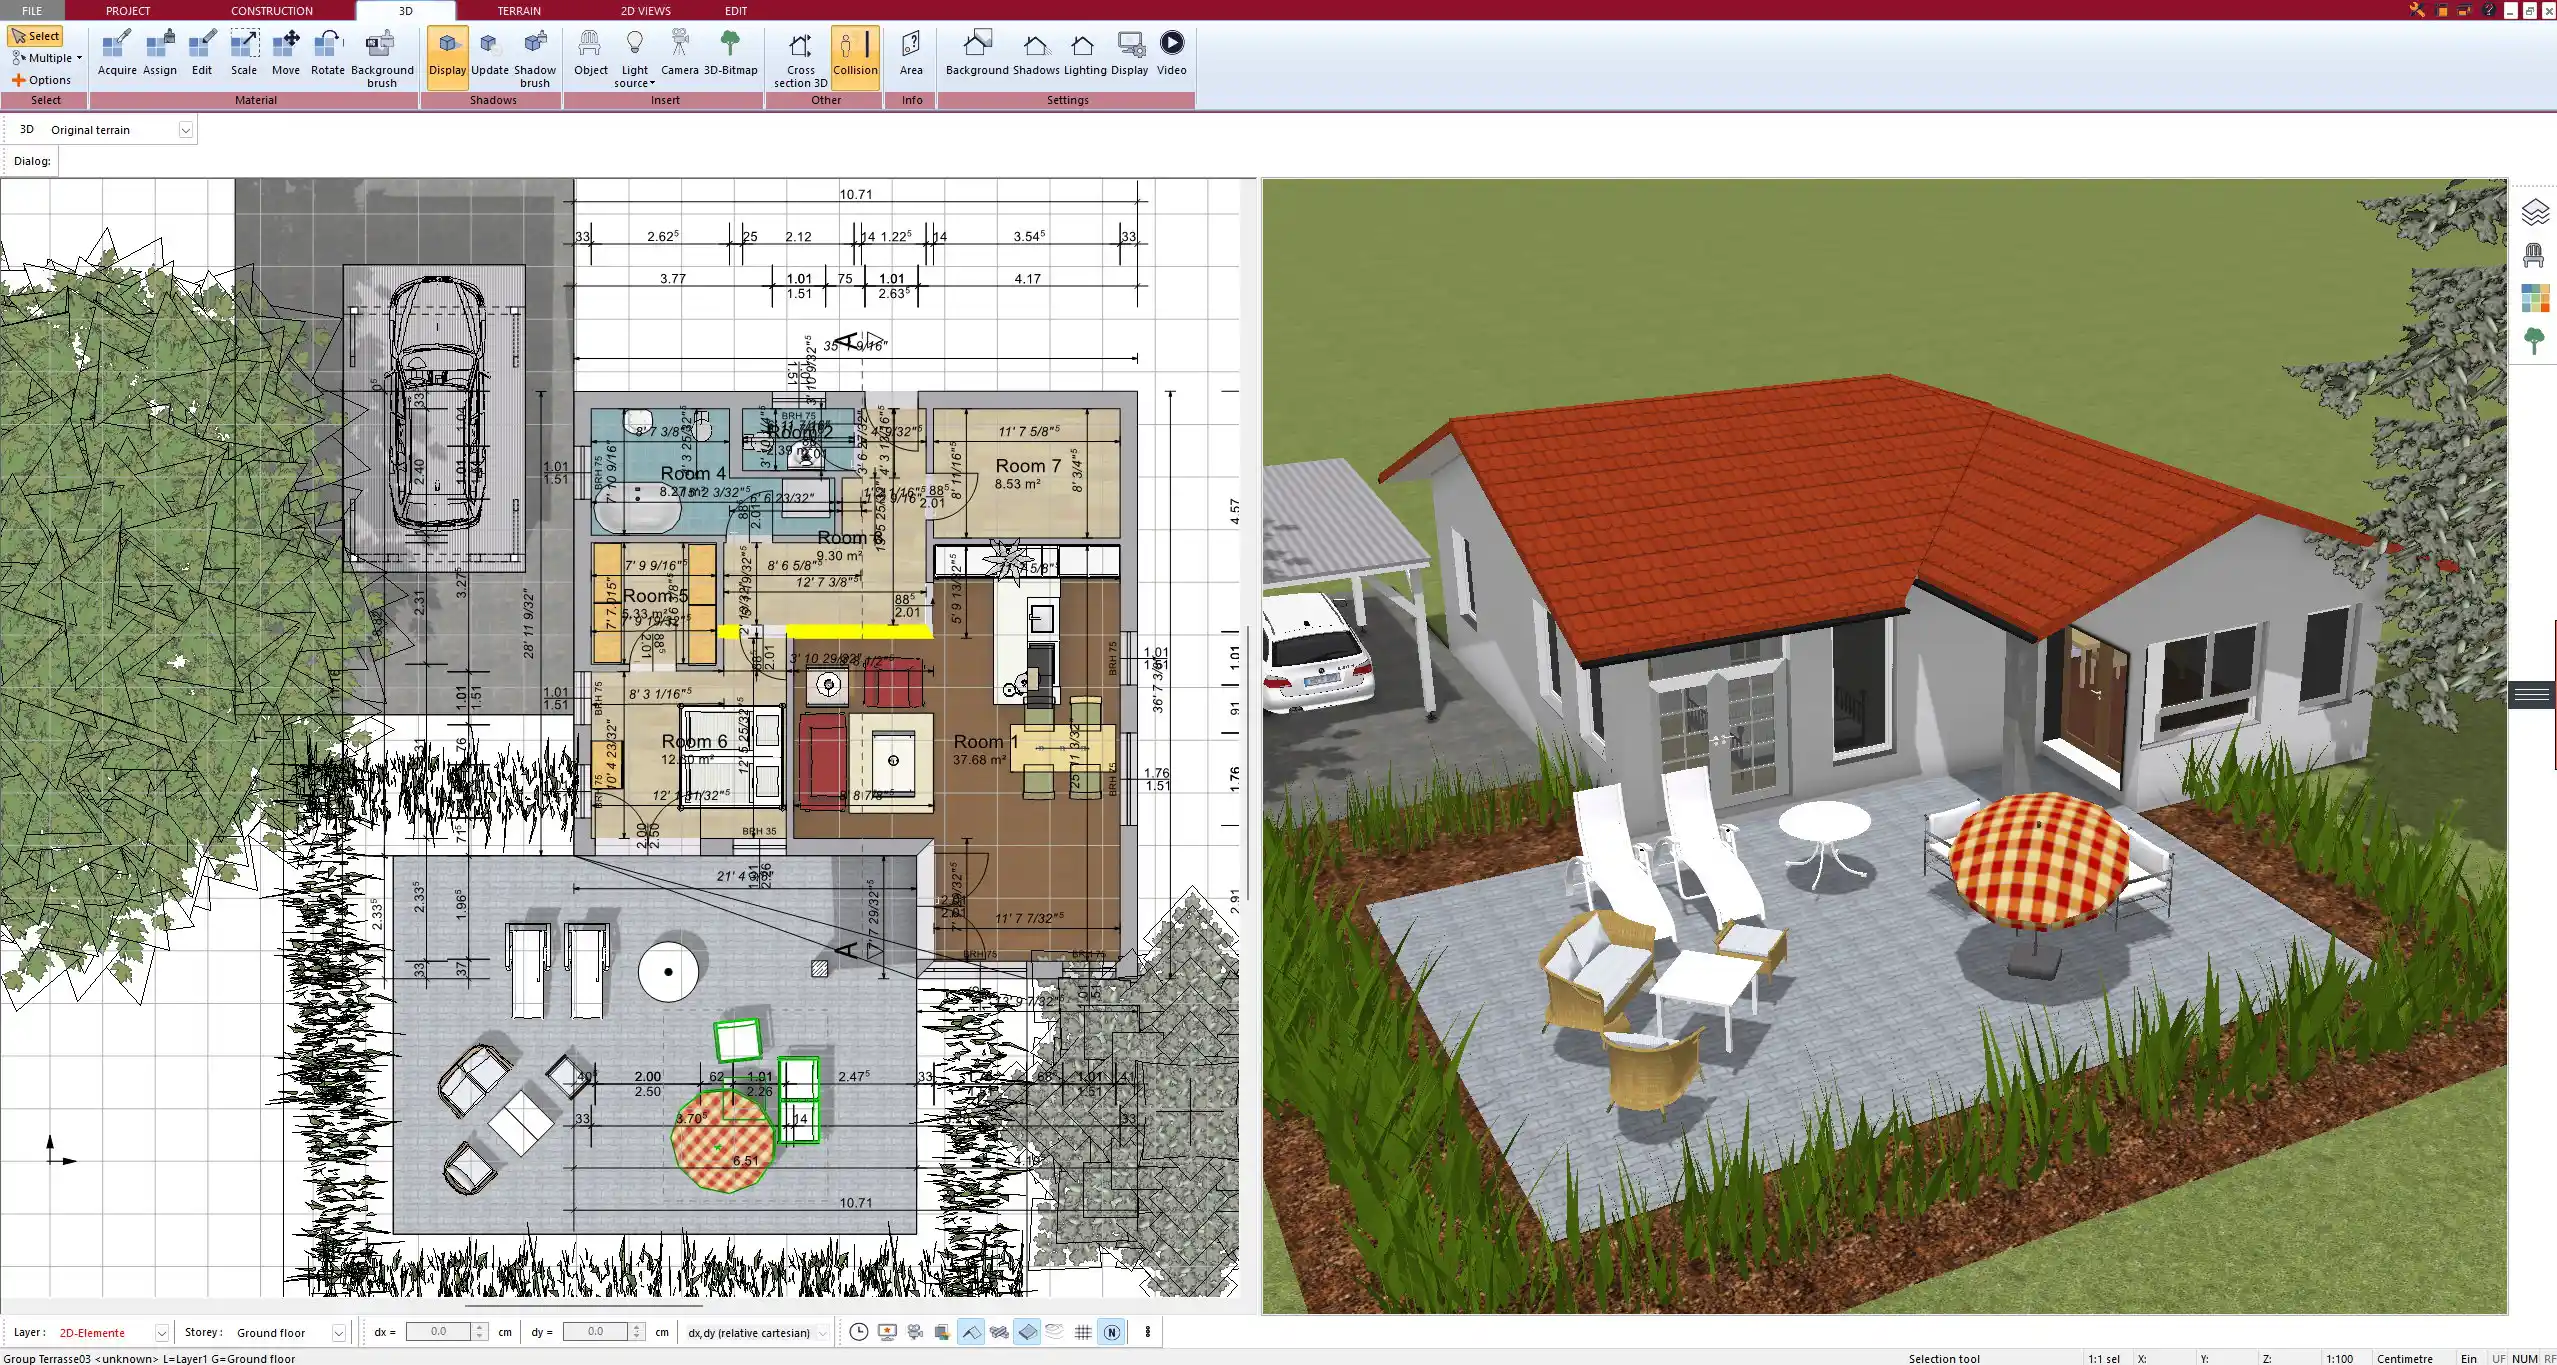Click the dy input field
2557x1365 pixels.
[x=595, y=1332]
